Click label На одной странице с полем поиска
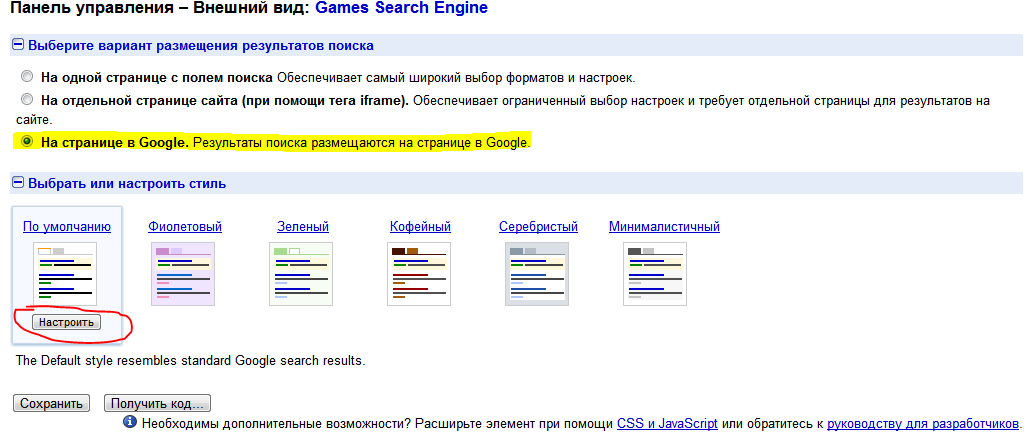This screenshot has width=1032, height=443. [157, 78]
